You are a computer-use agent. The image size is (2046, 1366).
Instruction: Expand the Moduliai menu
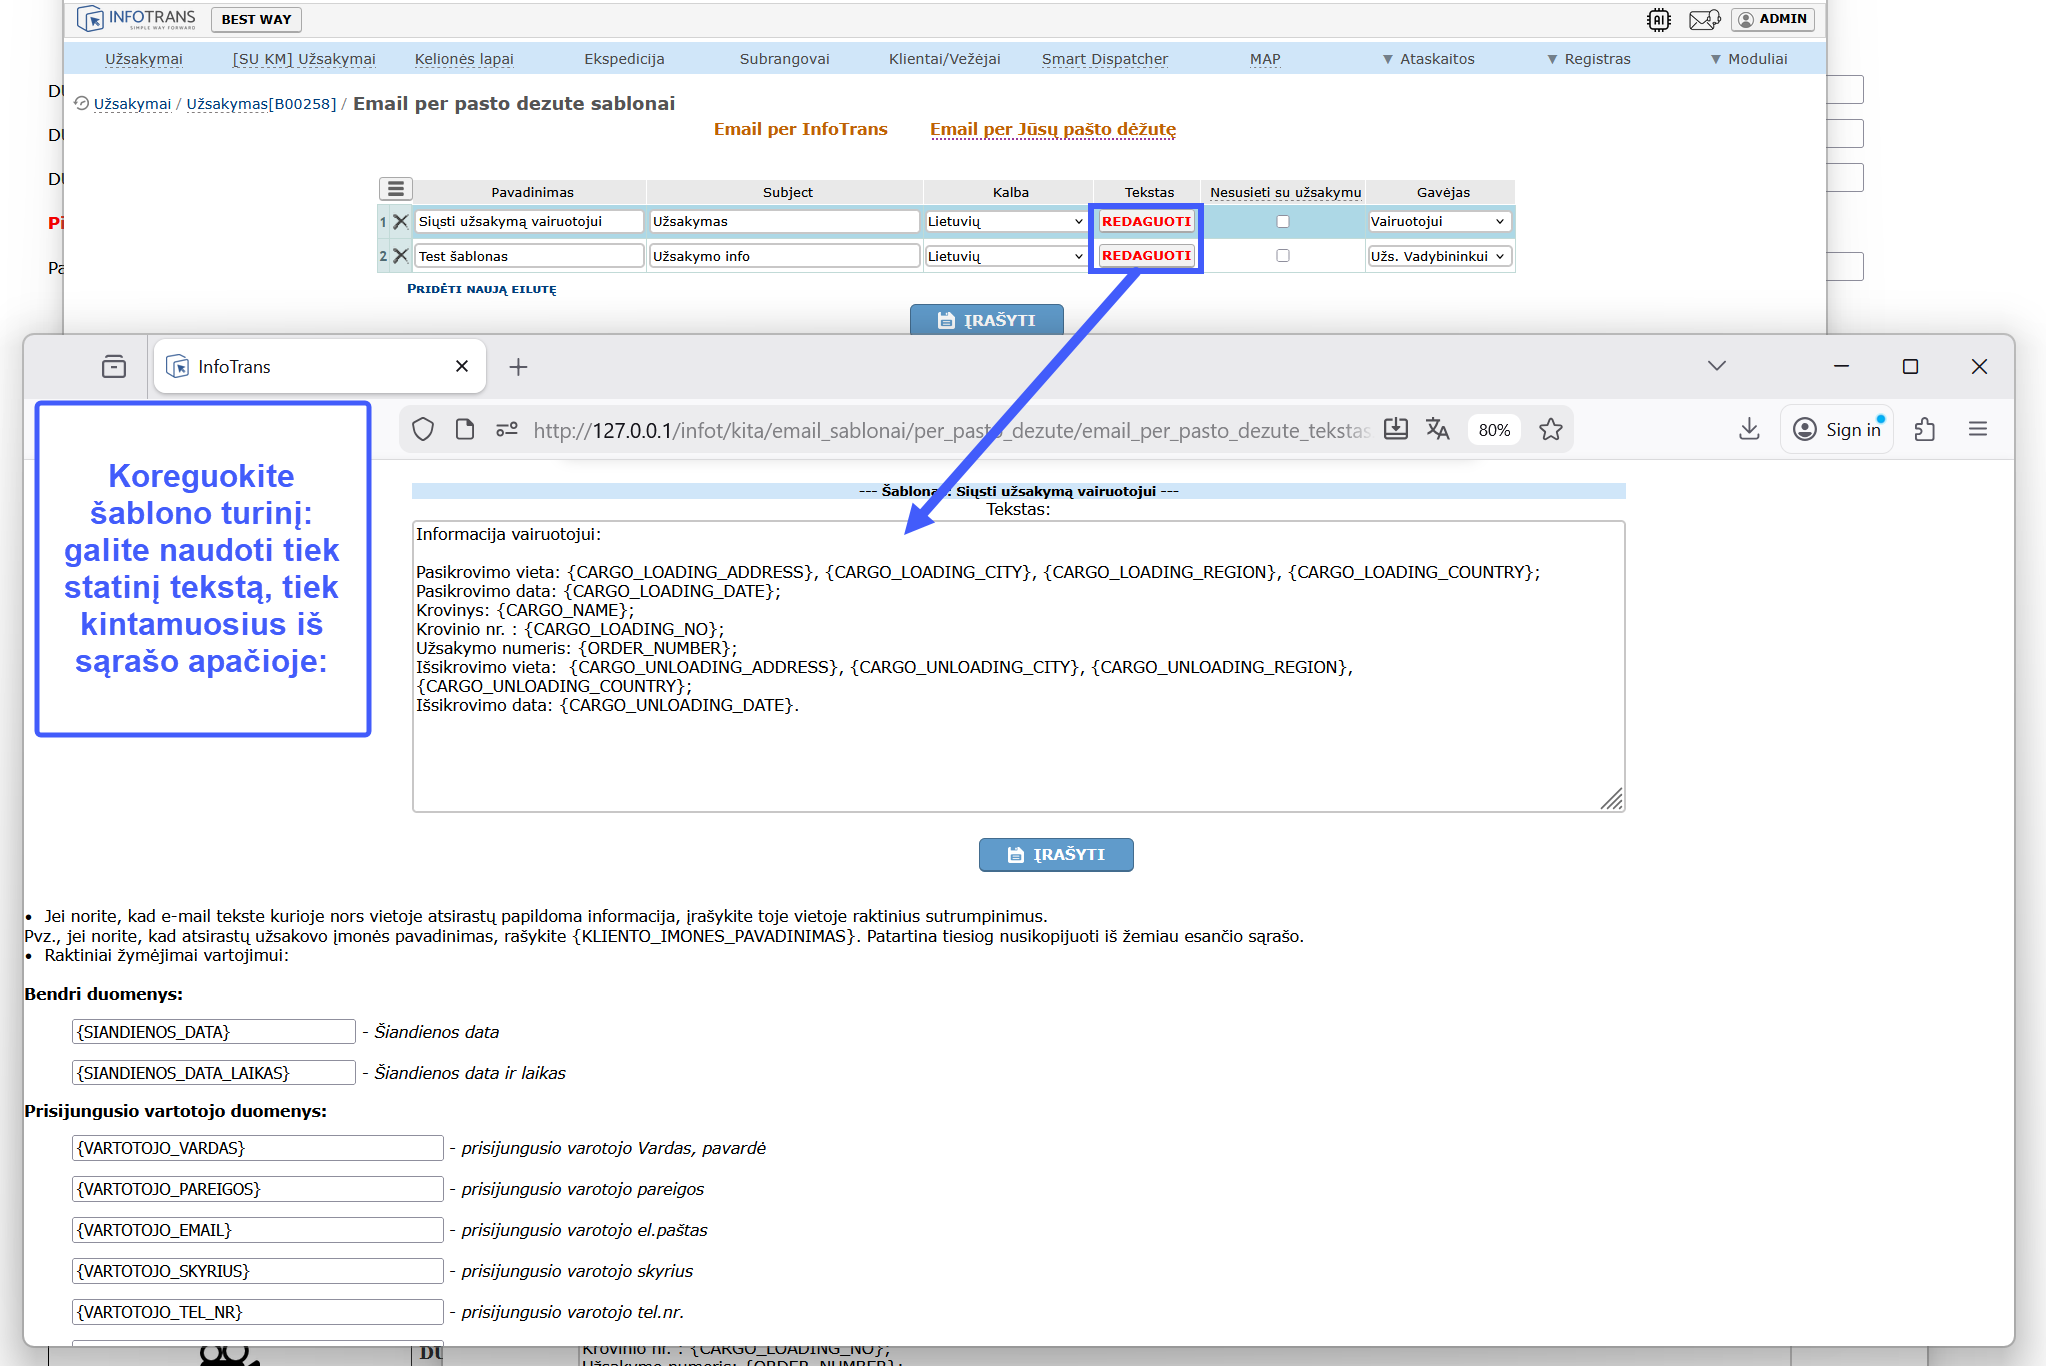click(x=1749, y=59)
